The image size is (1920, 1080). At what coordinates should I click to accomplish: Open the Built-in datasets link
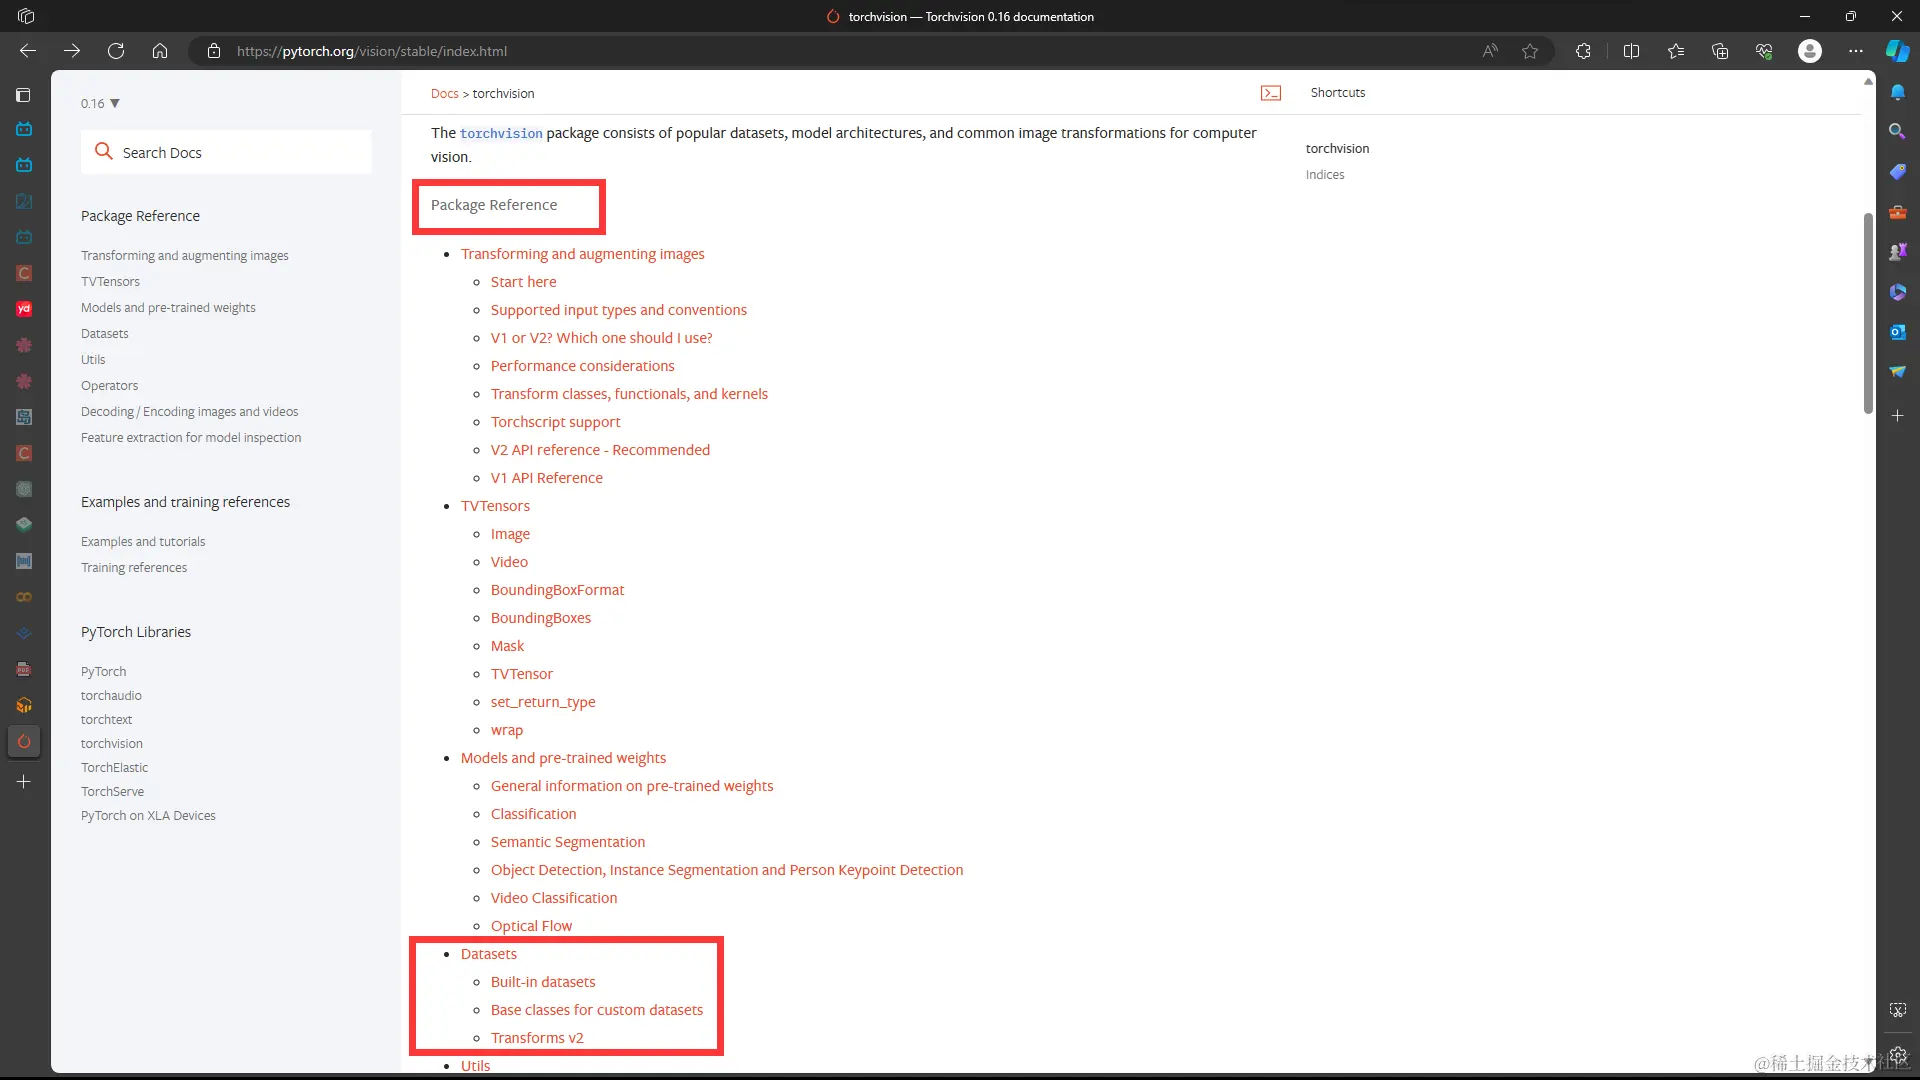coord(543,982)
